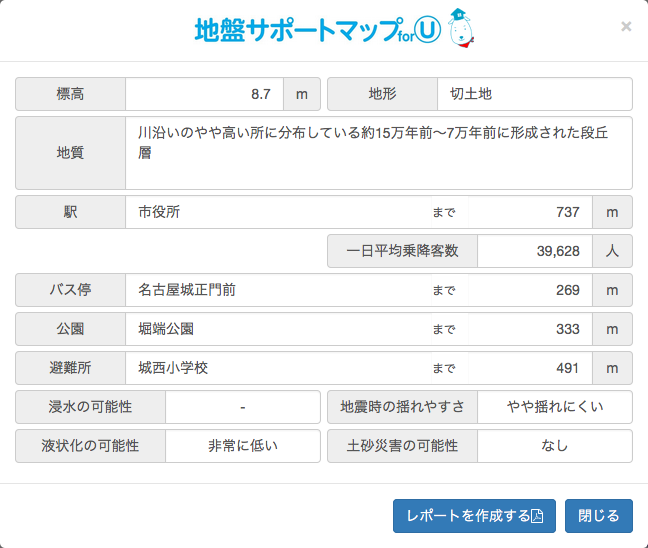The height and width of the screenshot is (548, 648).
Task: Select the value やや揺れにくい
Action: [x=555, y=407]
